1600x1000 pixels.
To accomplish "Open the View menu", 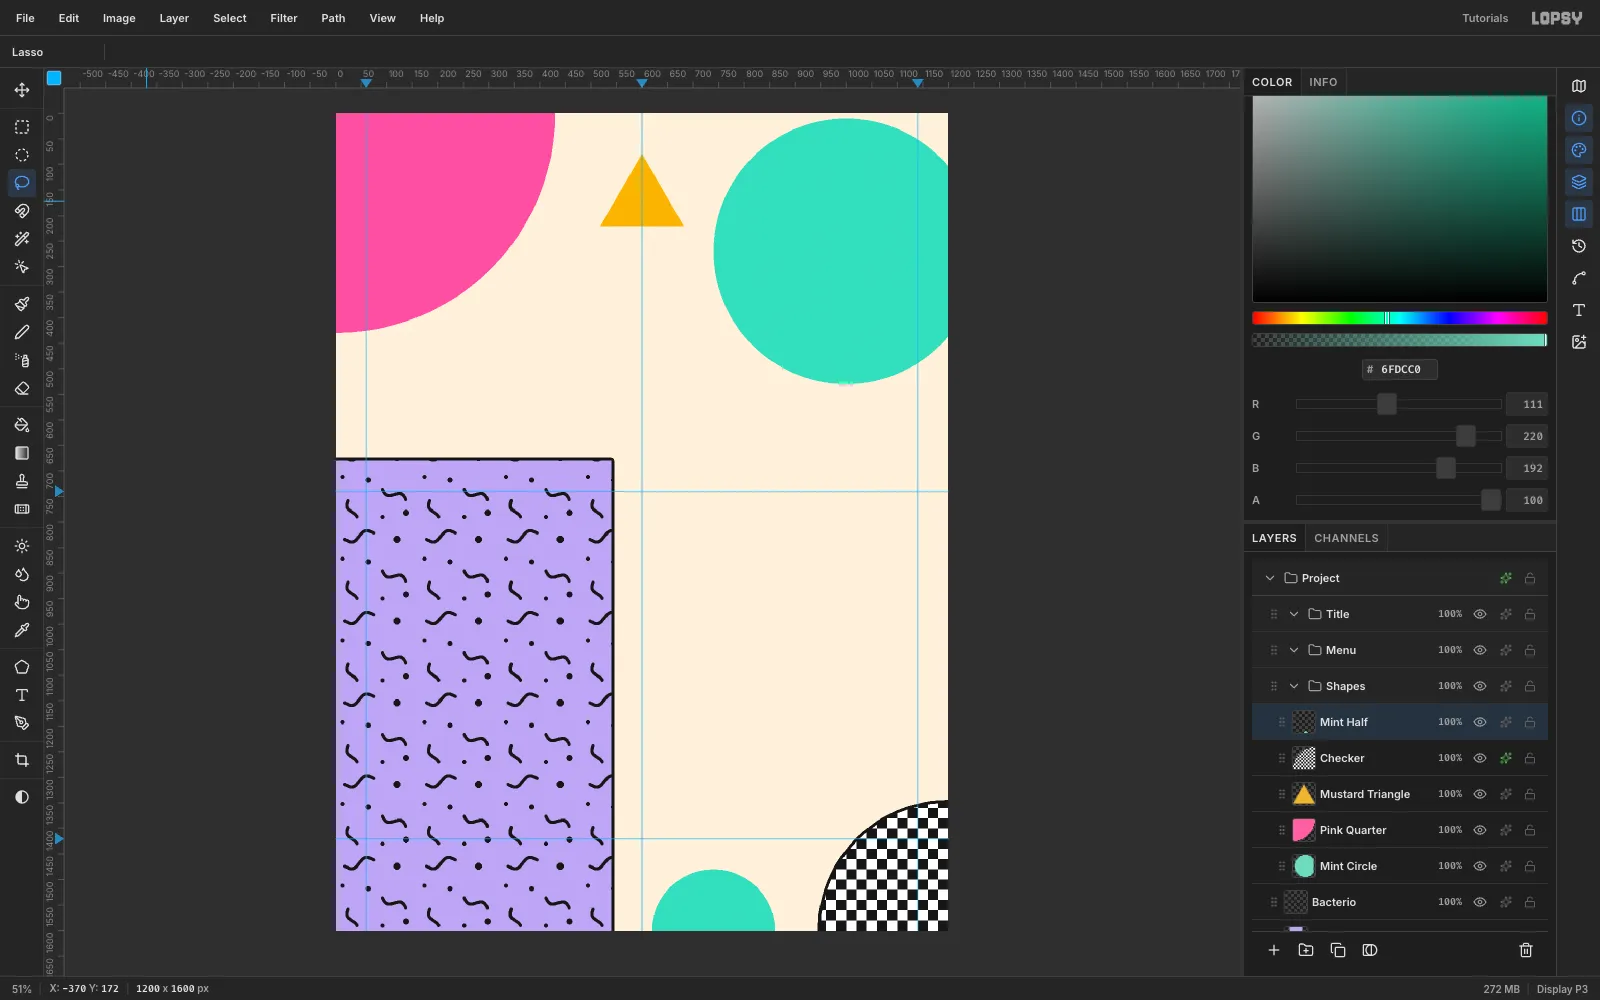I will [383, 18].
